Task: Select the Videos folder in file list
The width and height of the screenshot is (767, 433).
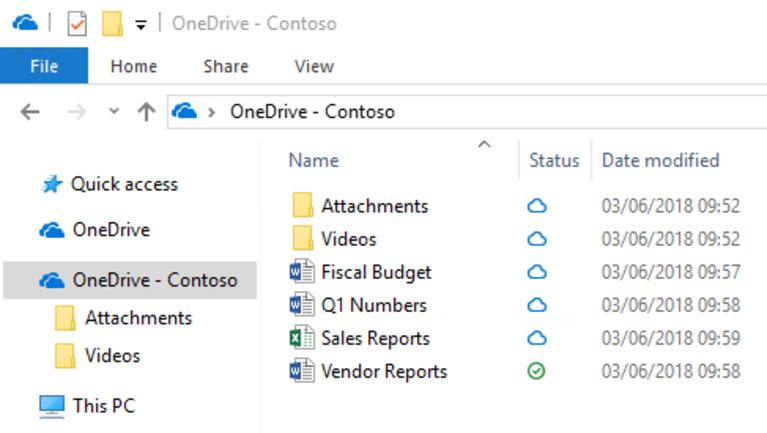Action: 349,239
